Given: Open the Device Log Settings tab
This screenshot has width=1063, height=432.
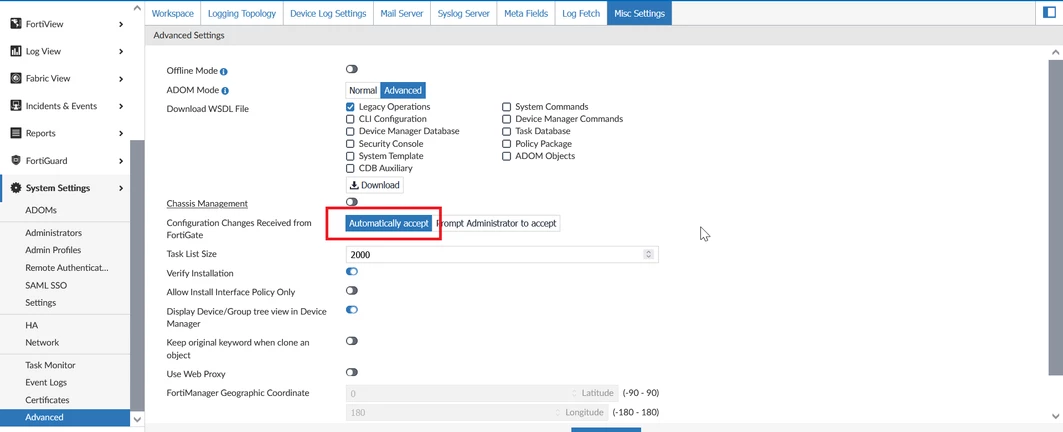Looking at the screenshot, I should click(328, 13).
